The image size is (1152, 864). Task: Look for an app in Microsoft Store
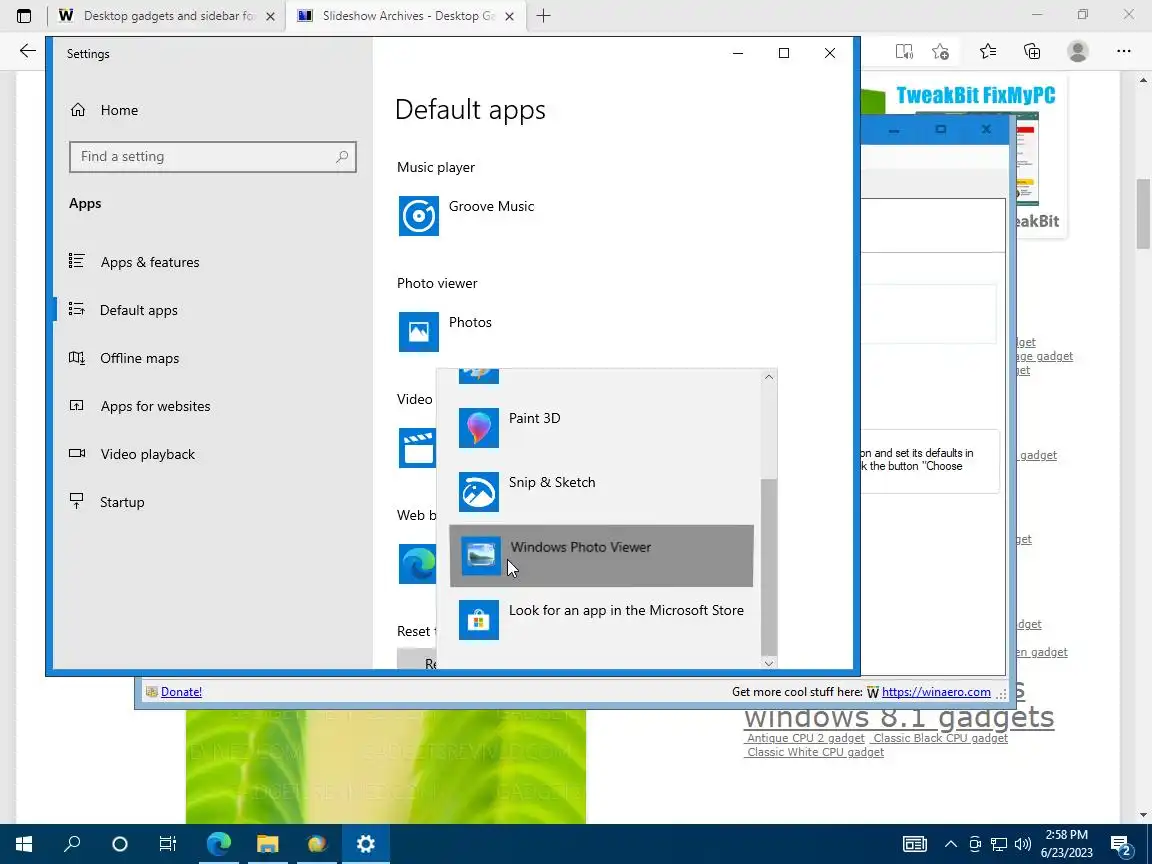[601, 619]
